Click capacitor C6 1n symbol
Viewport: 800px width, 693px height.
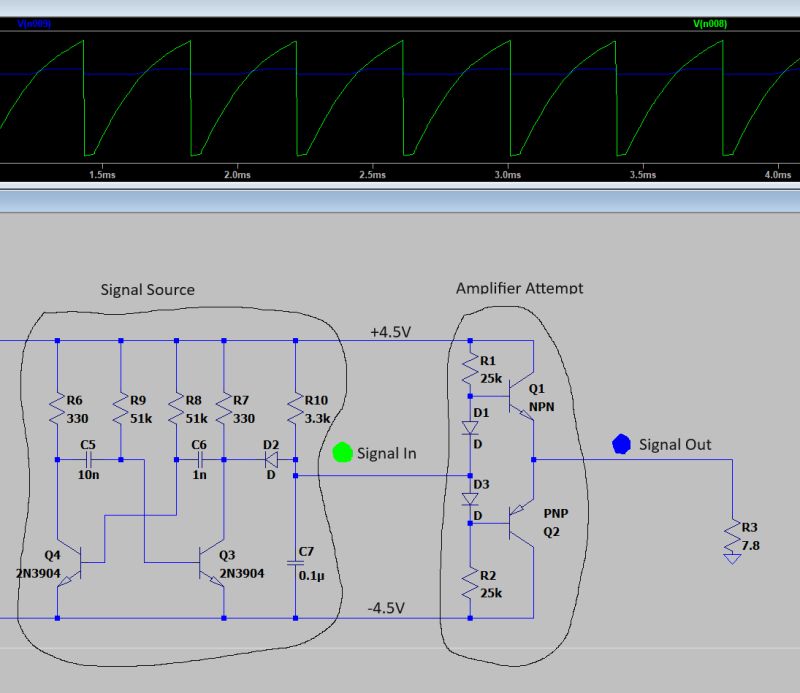point(200,460)
